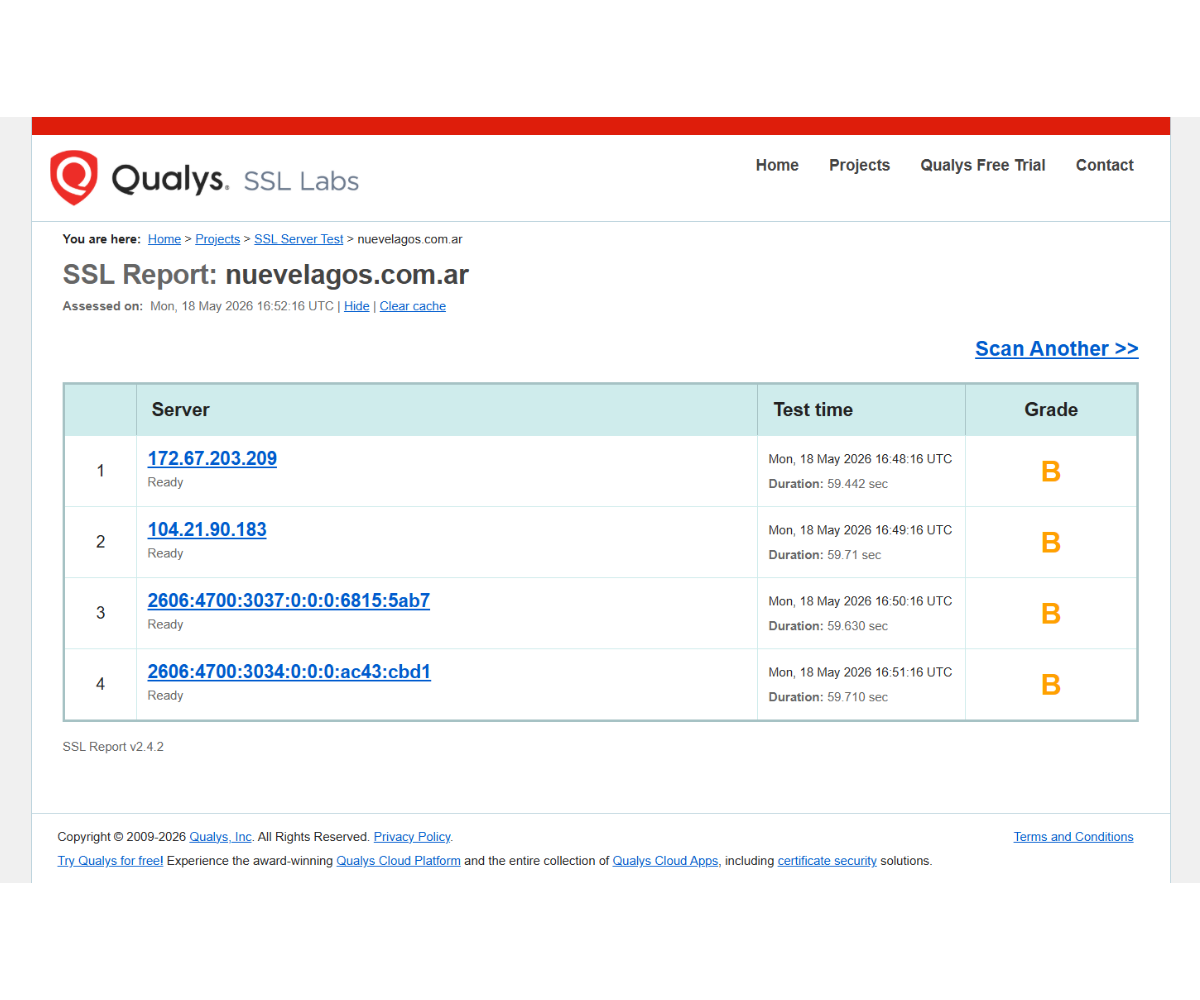1200x1000 pixels.
Task: Follow the Projects breadcrumb link
Action: coord(217,239)
